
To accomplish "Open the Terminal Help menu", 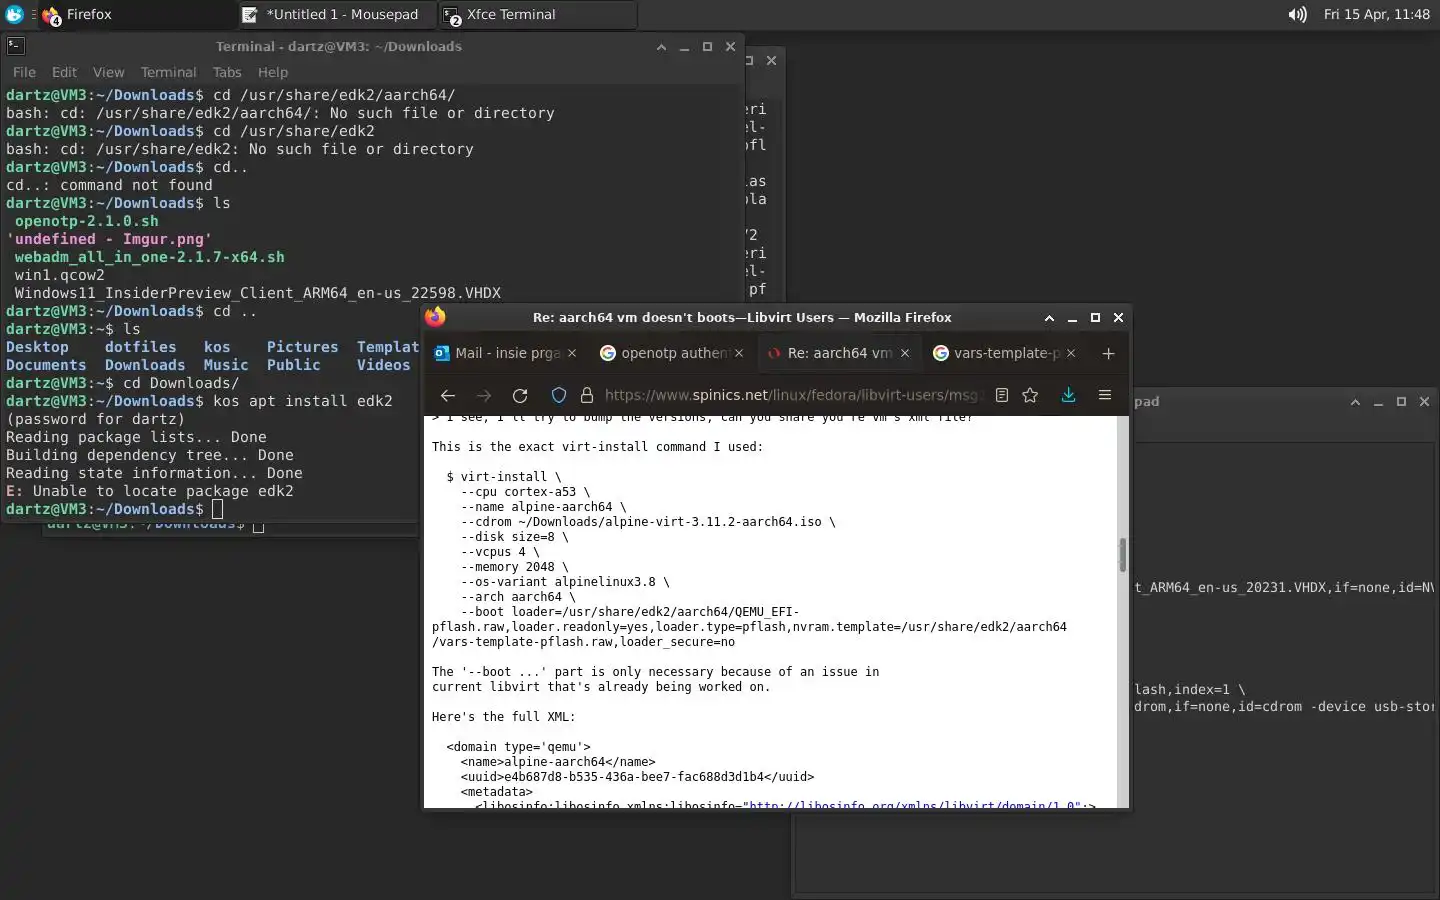I will click(x=272, y=72).
